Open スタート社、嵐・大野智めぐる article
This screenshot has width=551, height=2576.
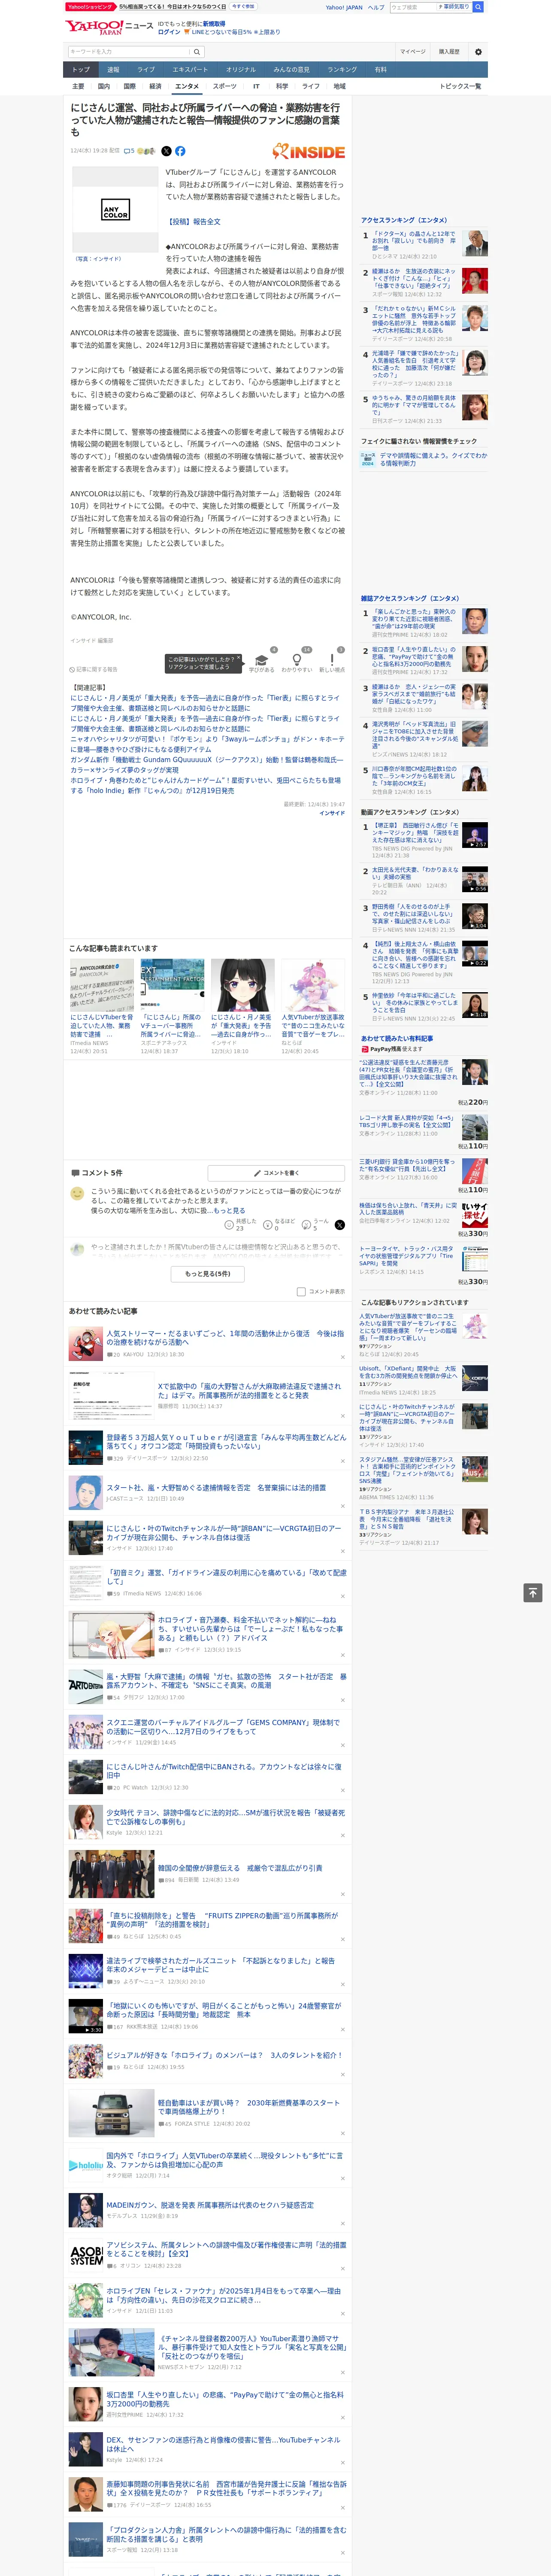click(x=216, y=1488)
